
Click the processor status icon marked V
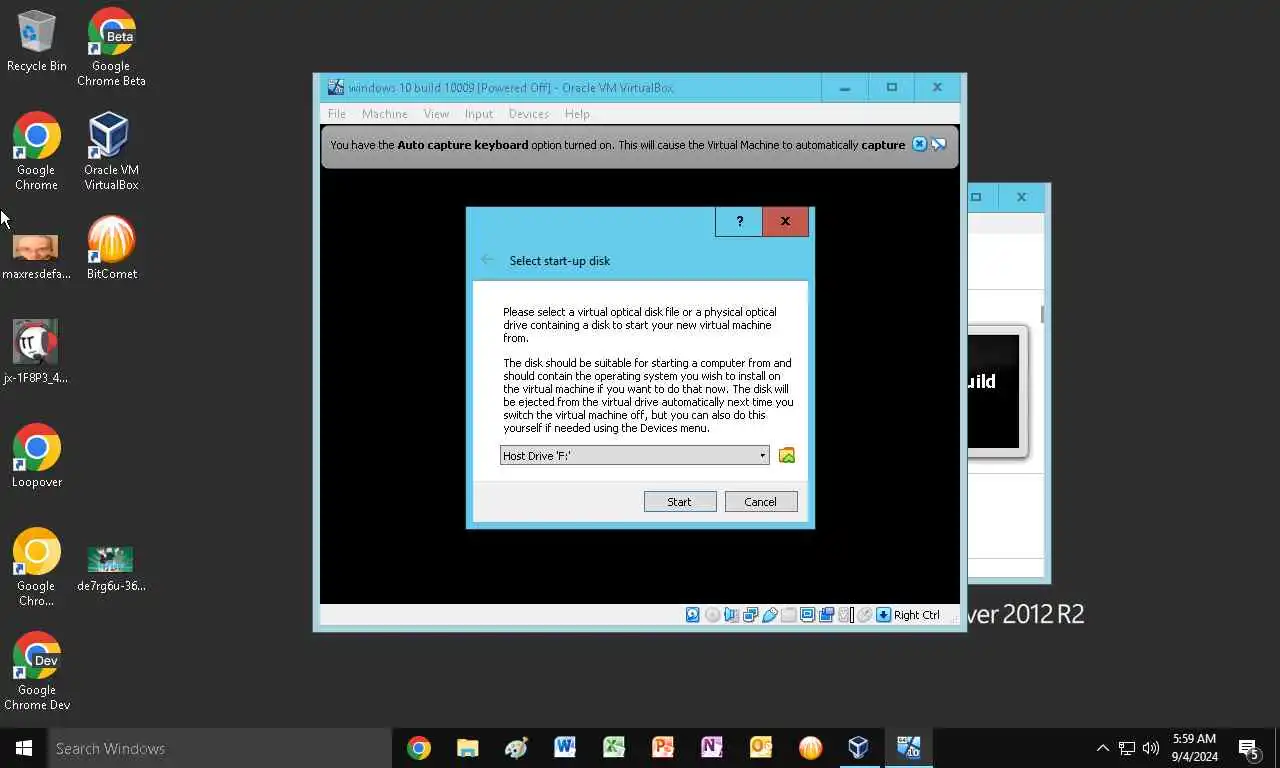[845, 615]
